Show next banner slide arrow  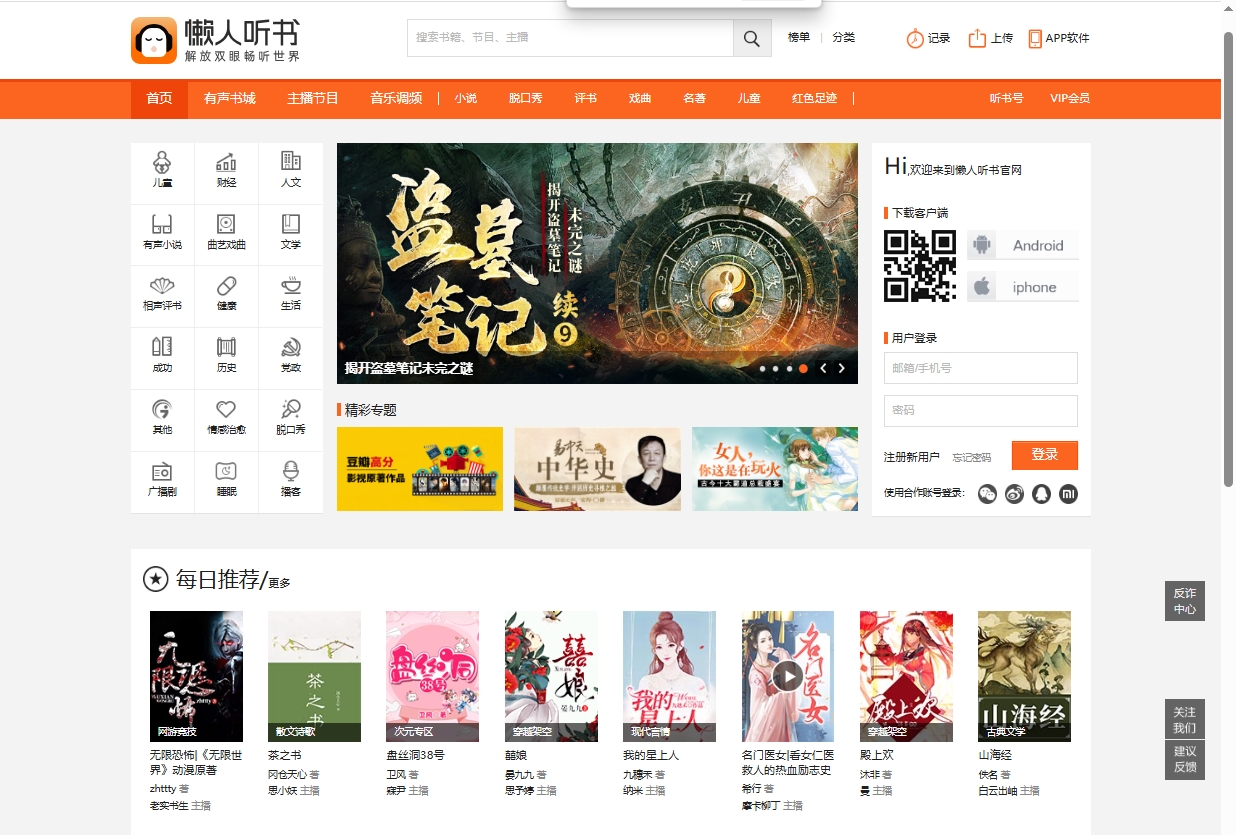[841, 369]
